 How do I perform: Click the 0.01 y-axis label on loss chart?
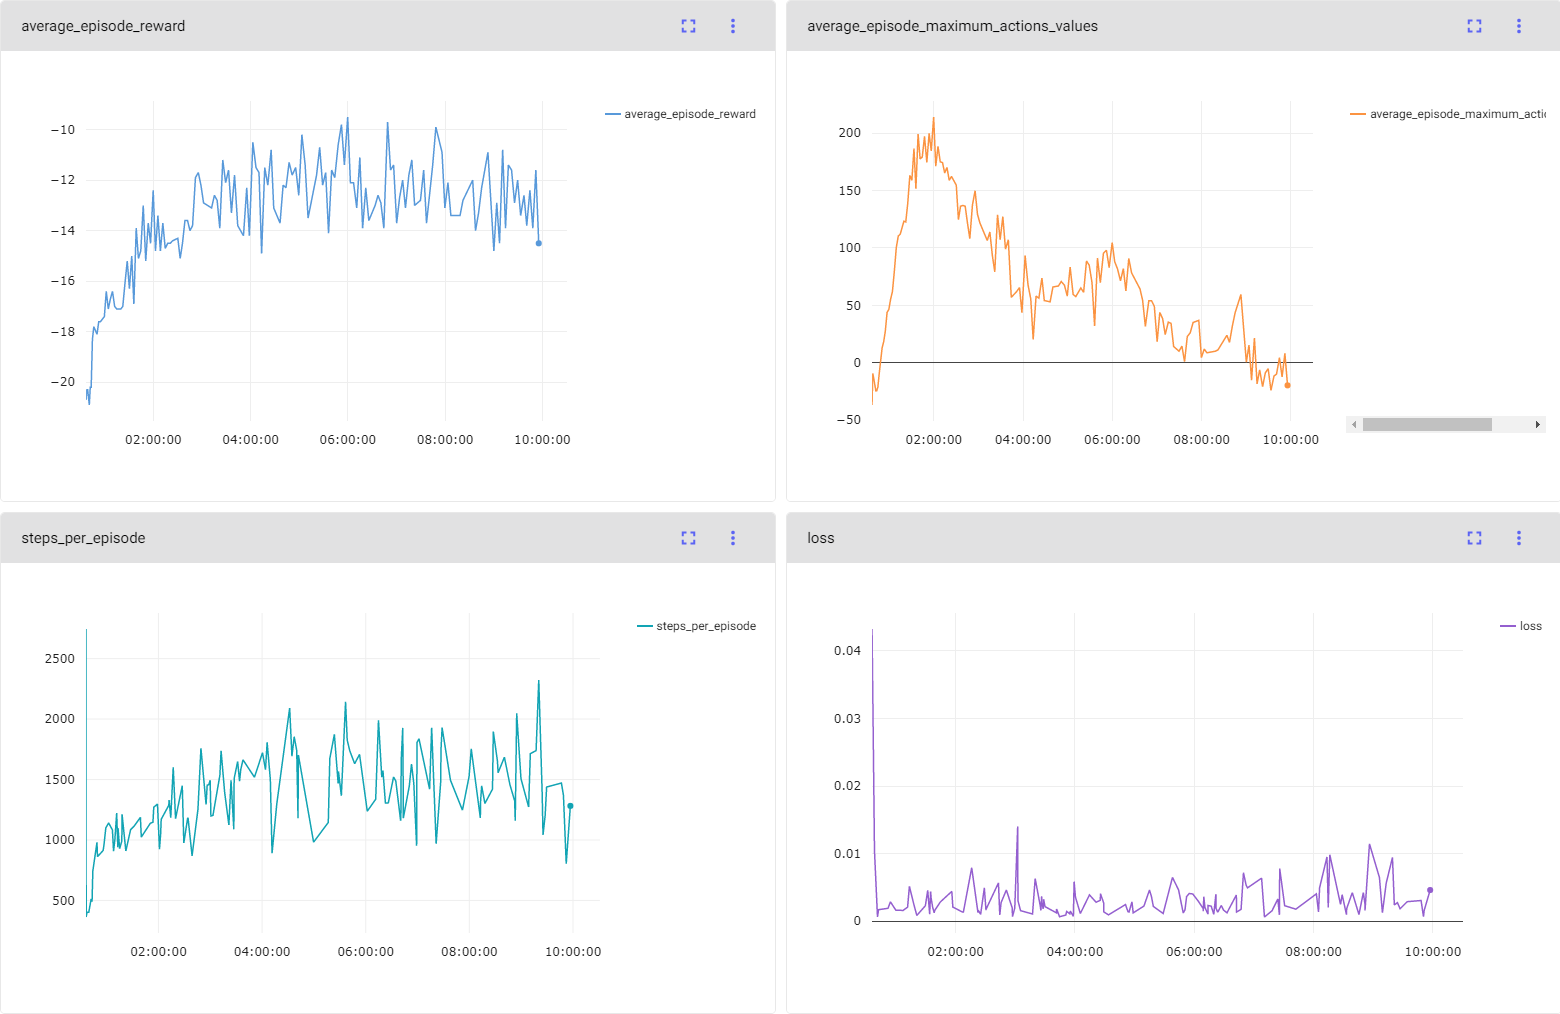[x=848, y=854]
